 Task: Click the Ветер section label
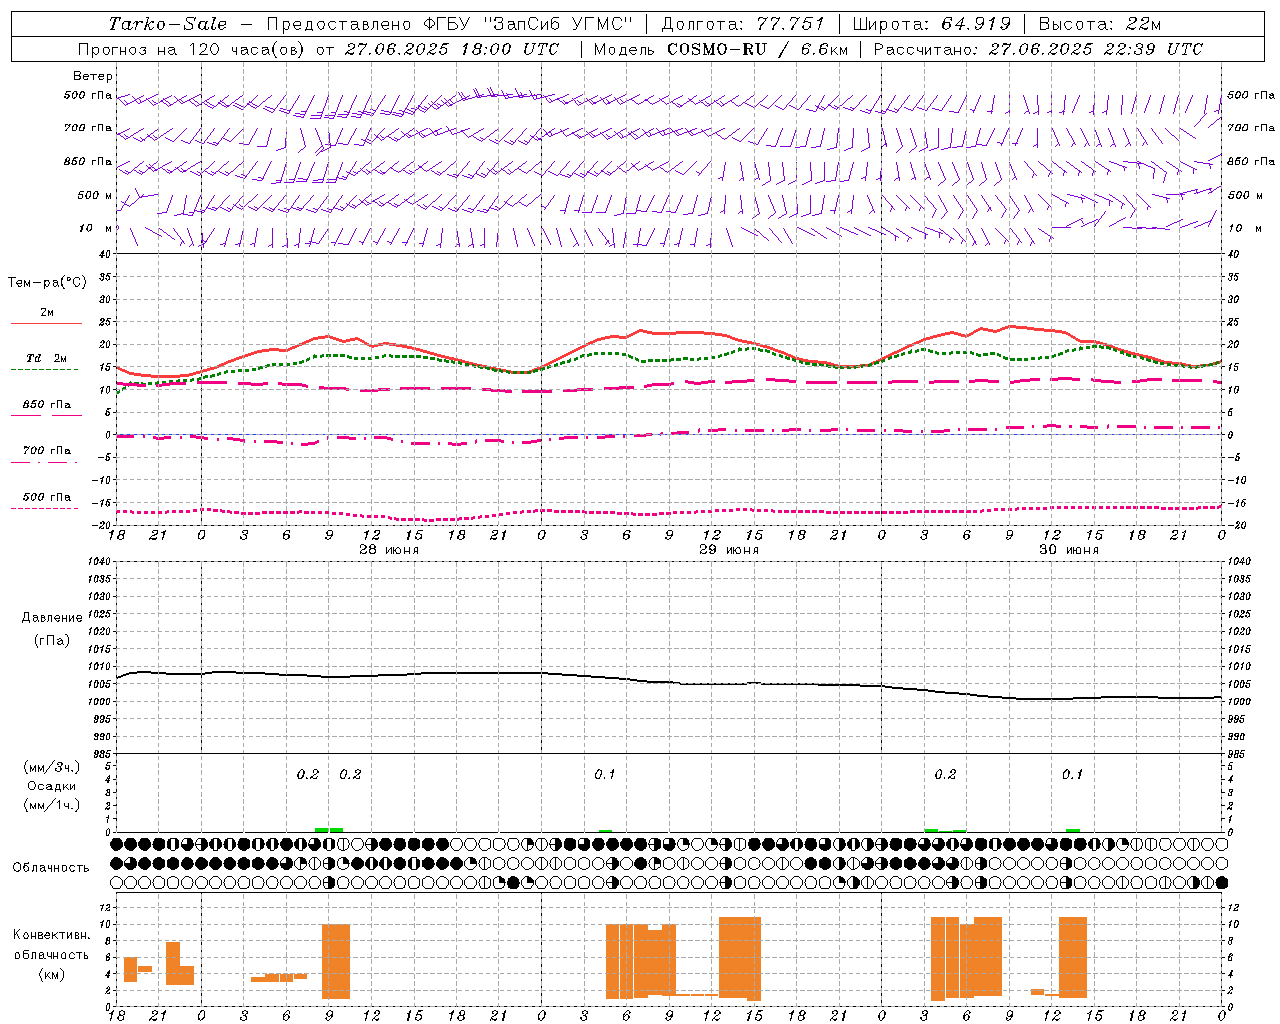(x=93, y=76)
